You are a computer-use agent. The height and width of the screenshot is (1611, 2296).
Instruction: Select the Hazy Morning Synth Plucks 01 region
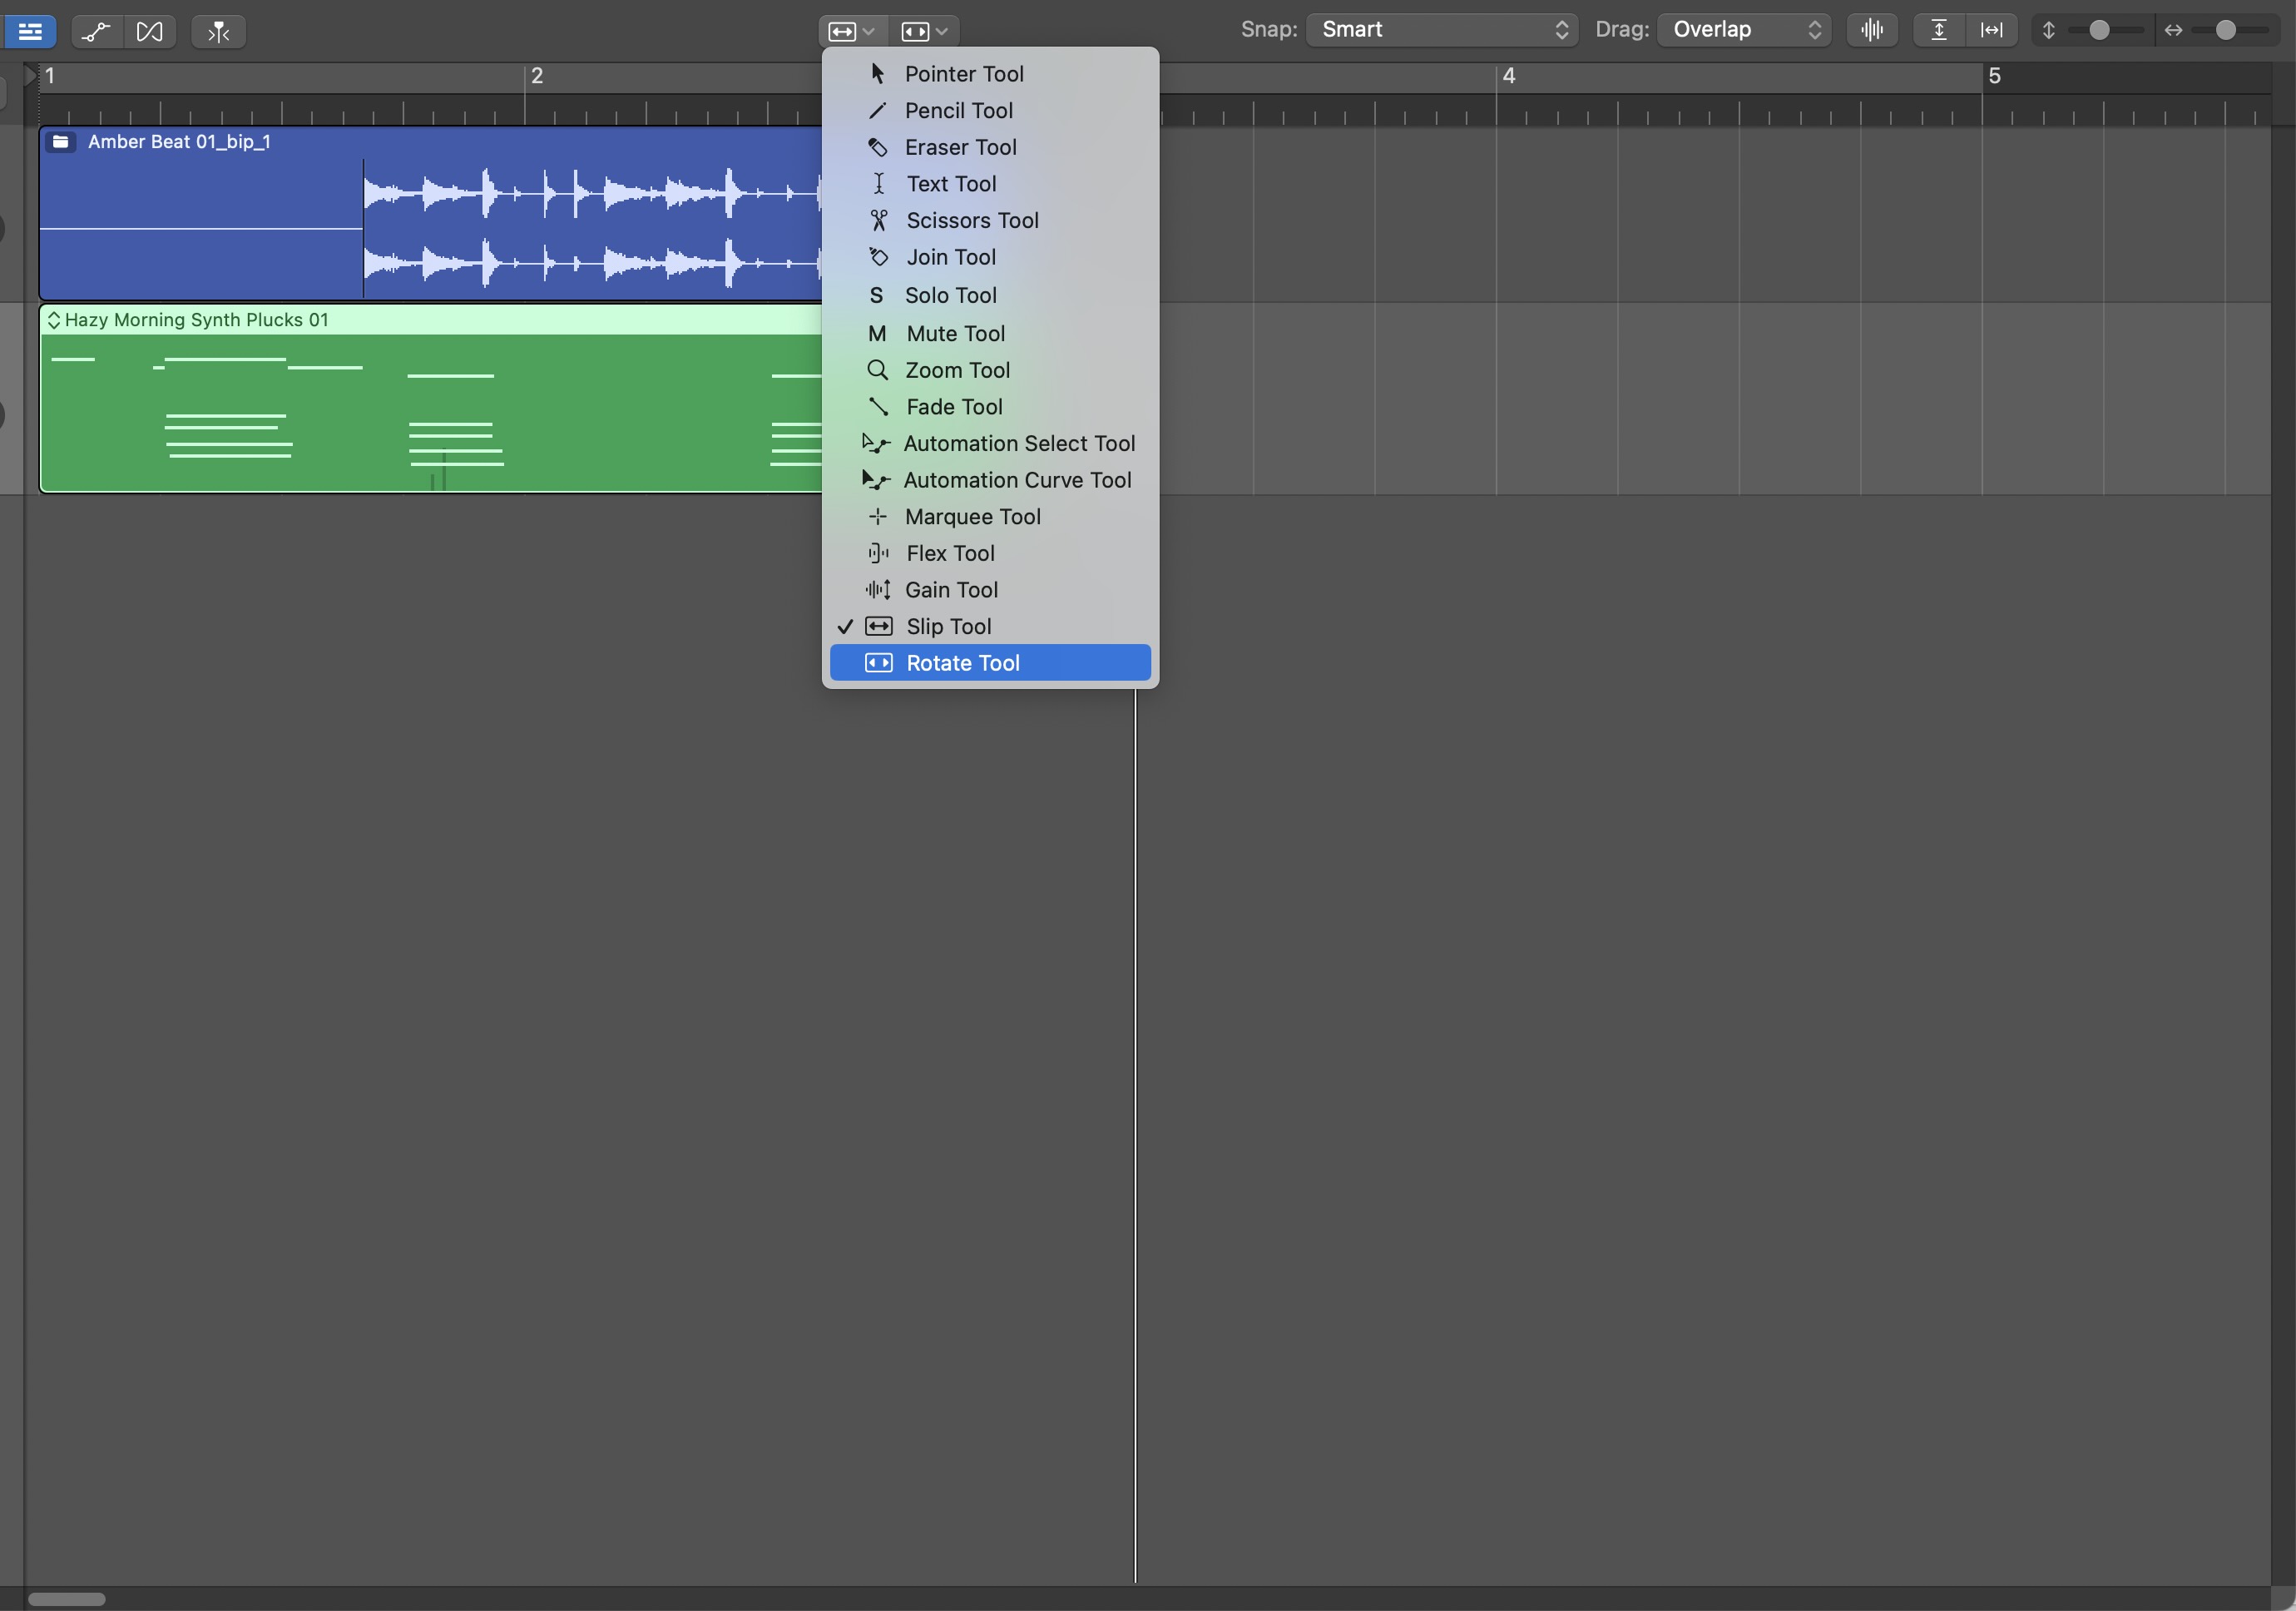[x=430, y=399]
